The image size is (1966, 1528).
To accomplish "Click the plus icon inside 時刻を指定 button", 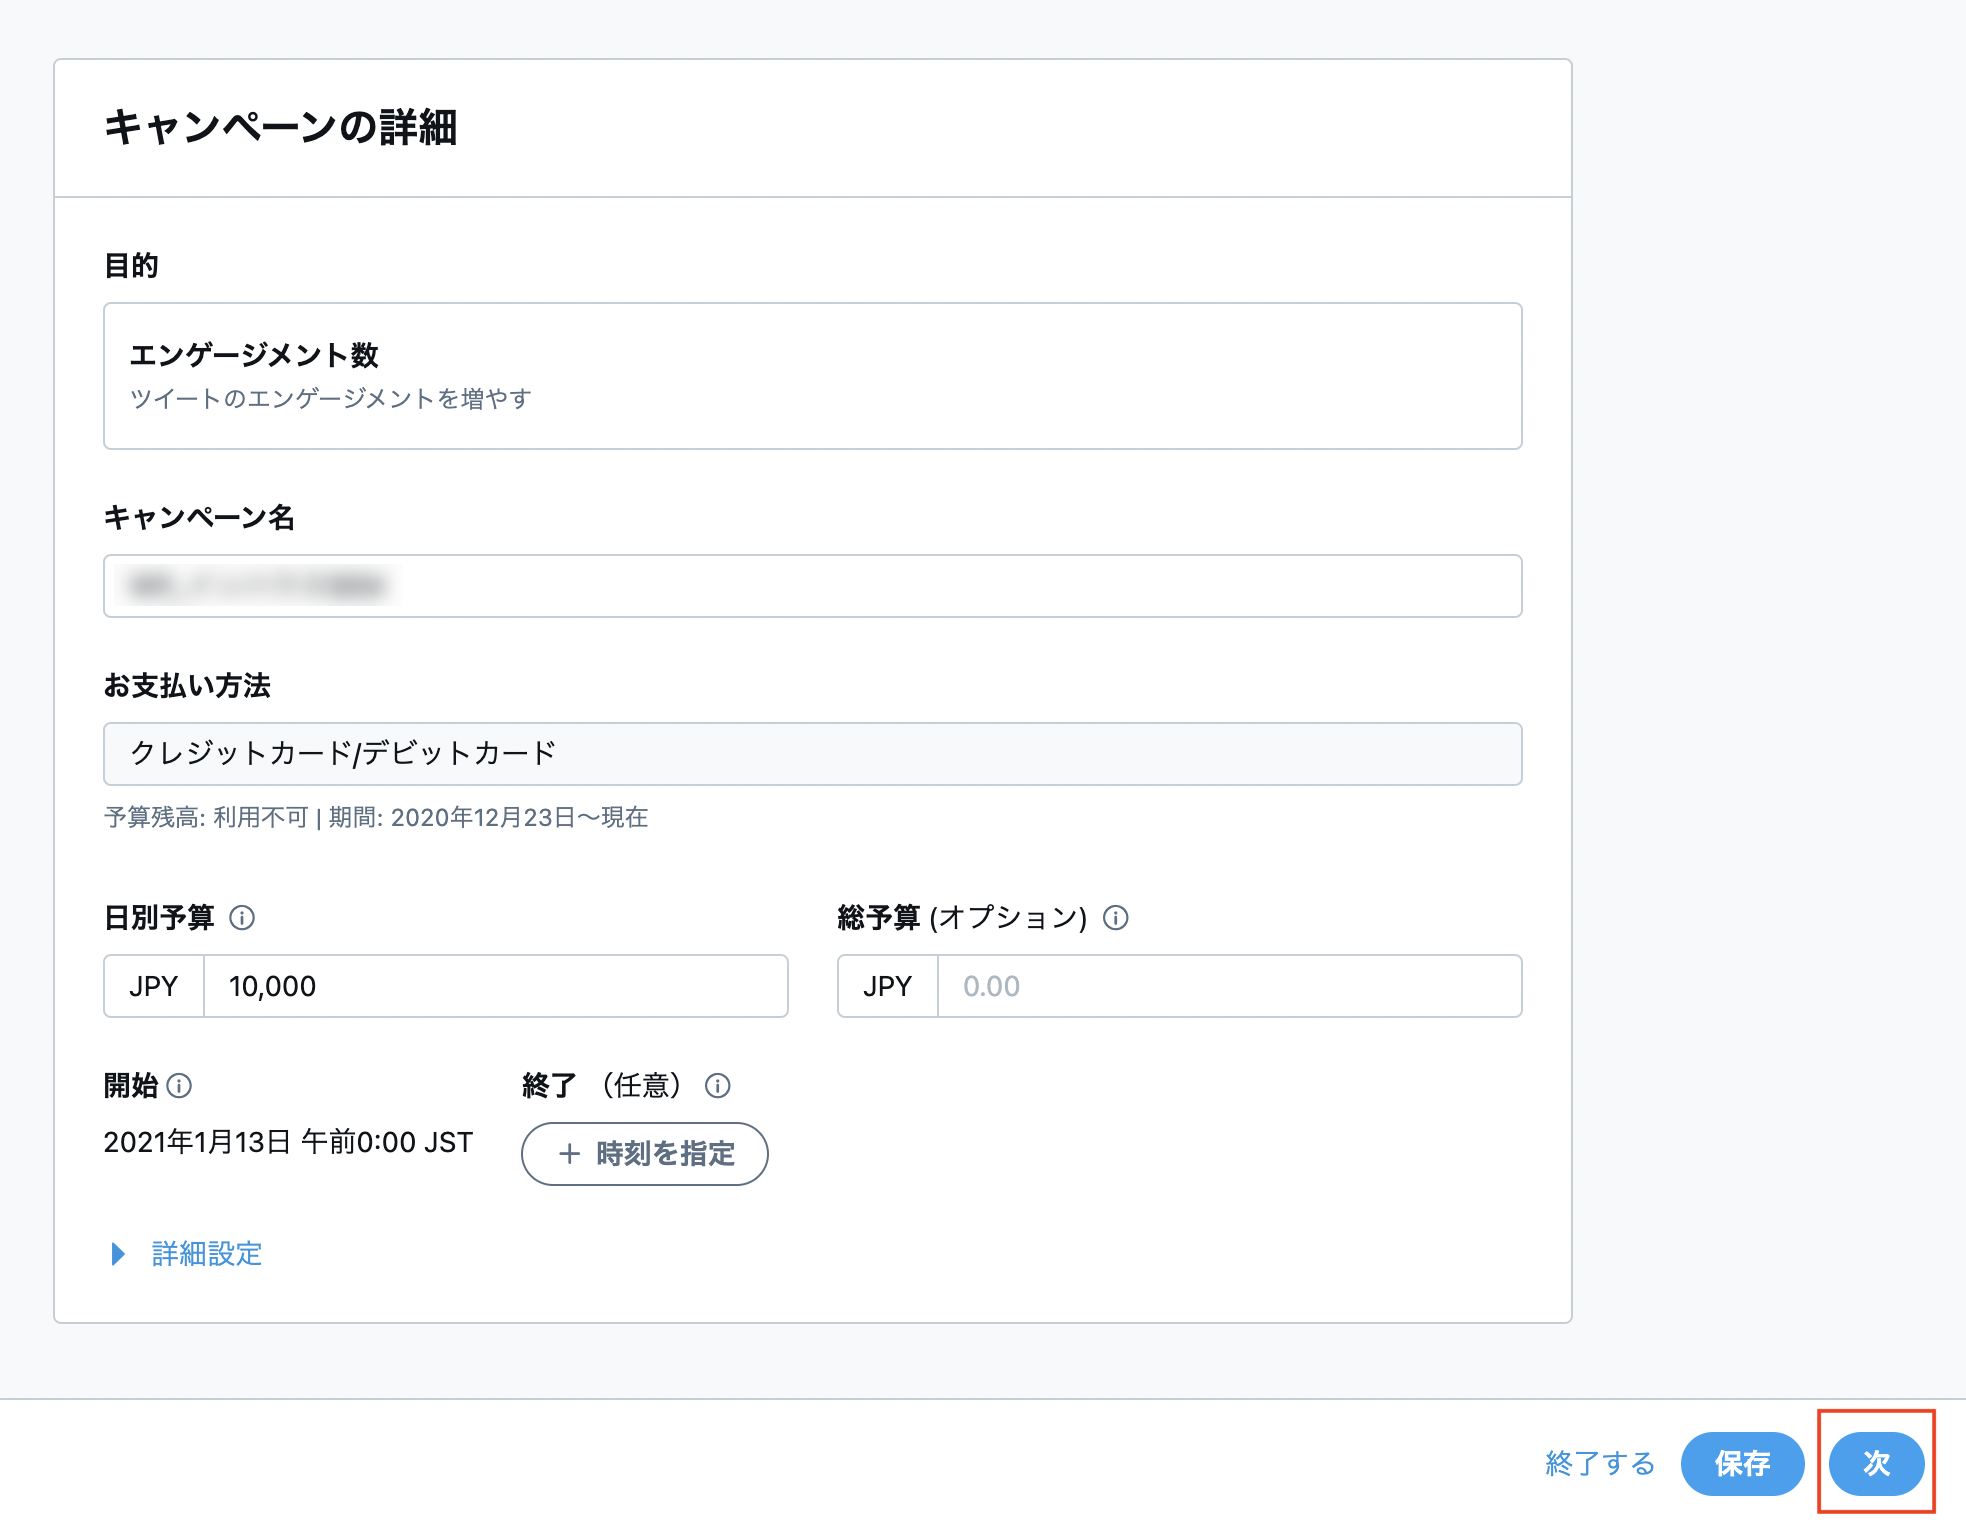I will (x=569, y=1153).
